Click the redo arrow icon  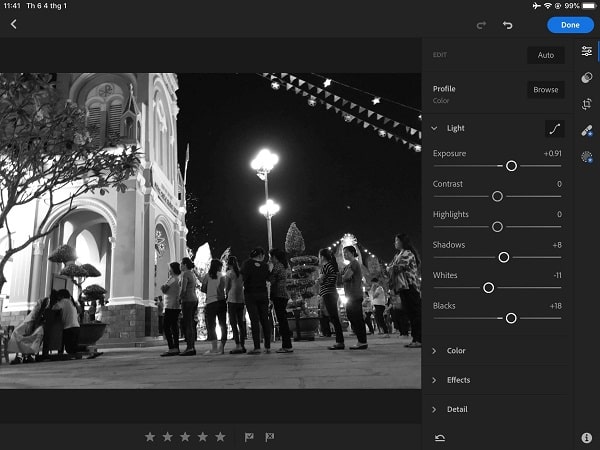(x=481, y=25)
